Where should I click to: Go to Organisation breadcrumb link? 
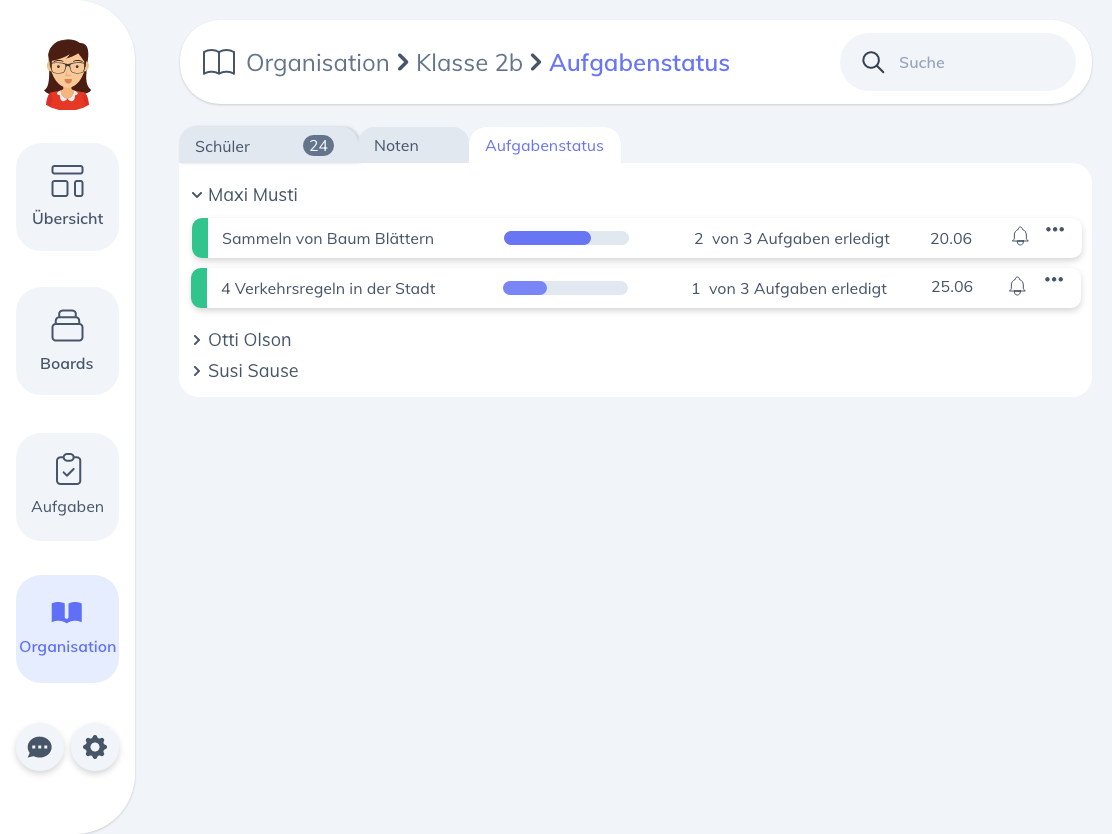click(x=318, y=62)
